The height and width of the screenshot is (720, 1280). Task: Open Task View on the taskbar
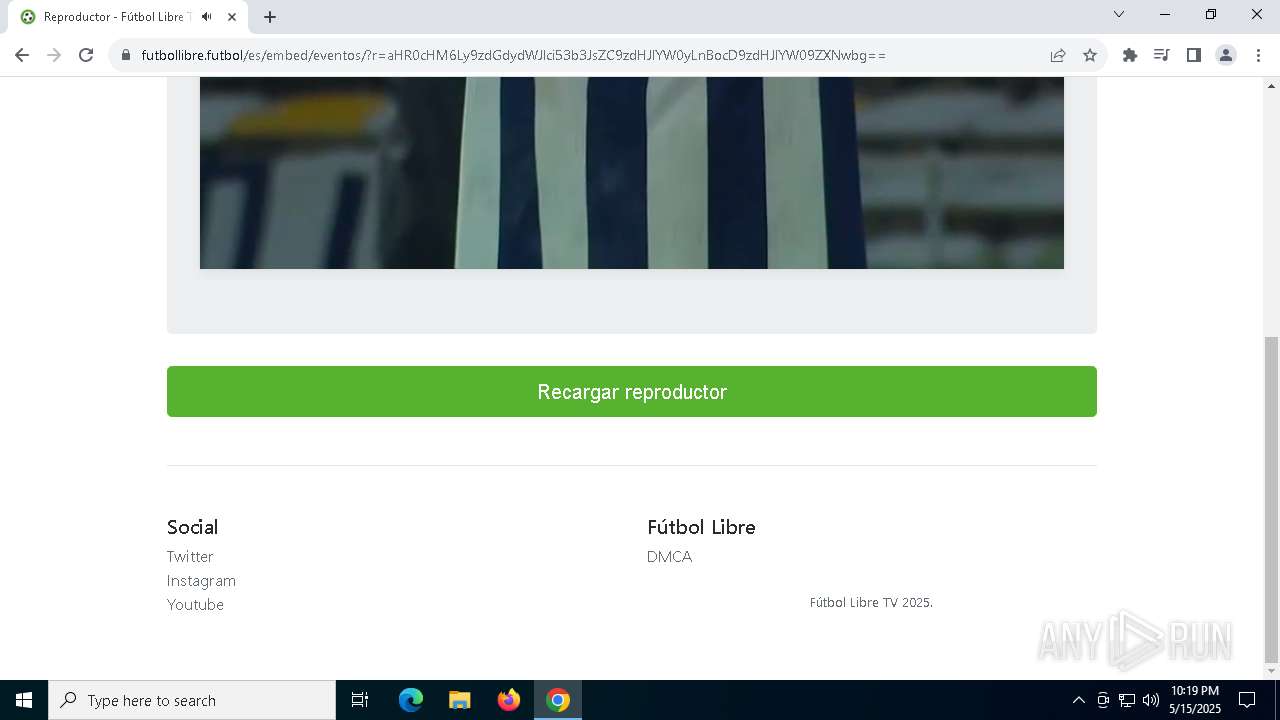pyautogui.click(x=360, y=700)
